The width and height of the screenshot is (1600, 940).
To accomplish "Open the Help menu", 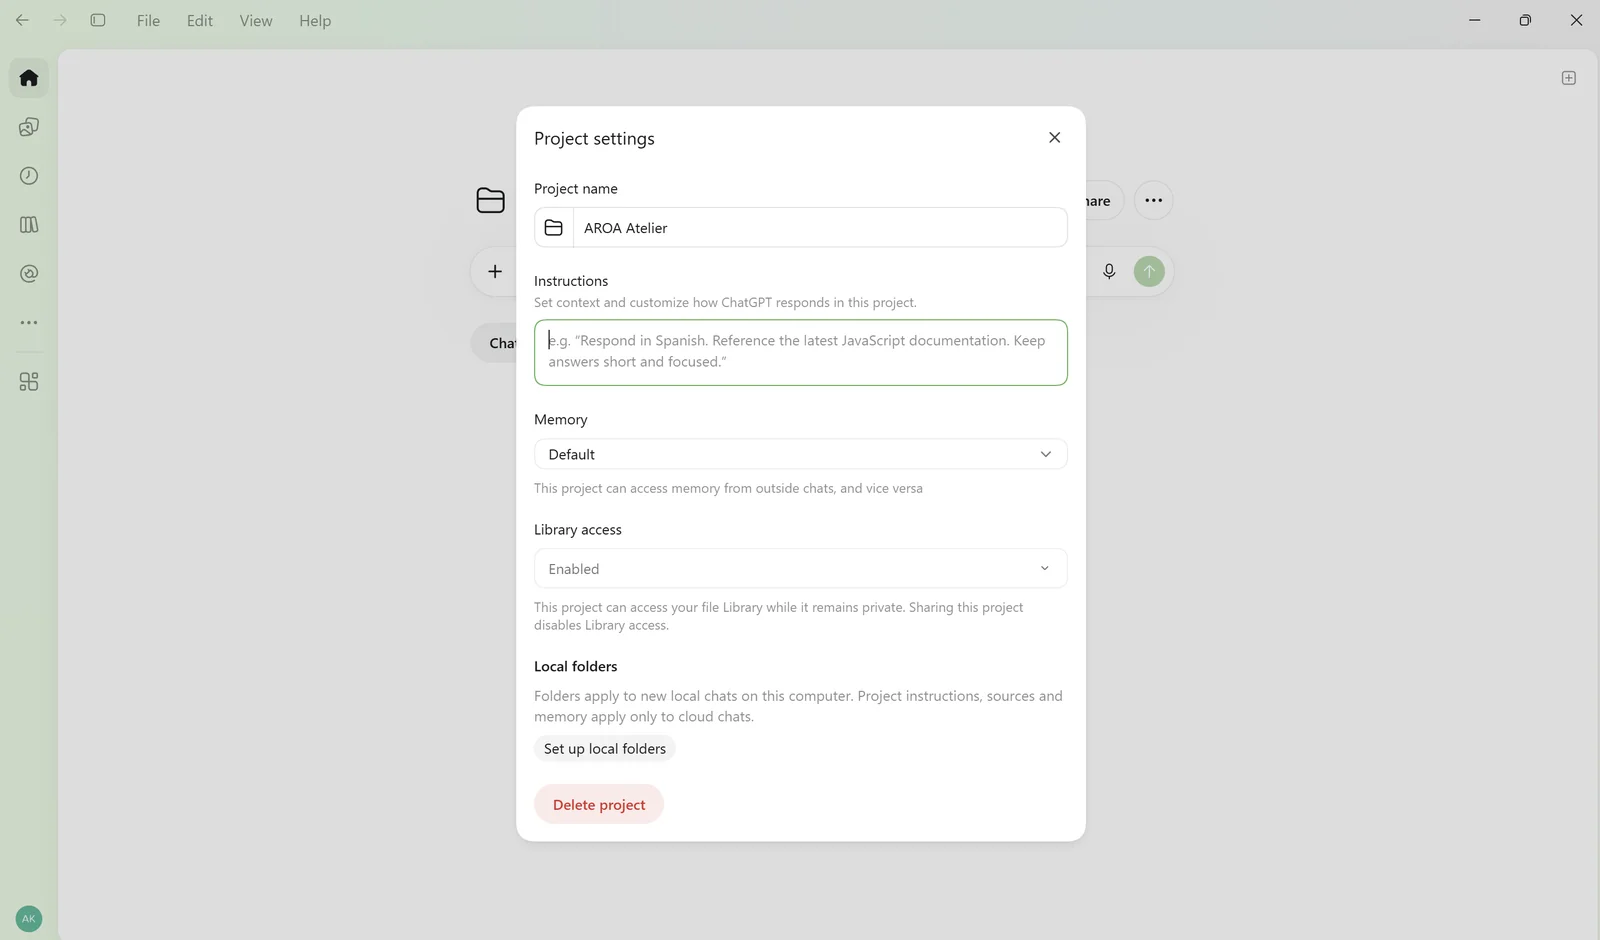I will (315, 20).
